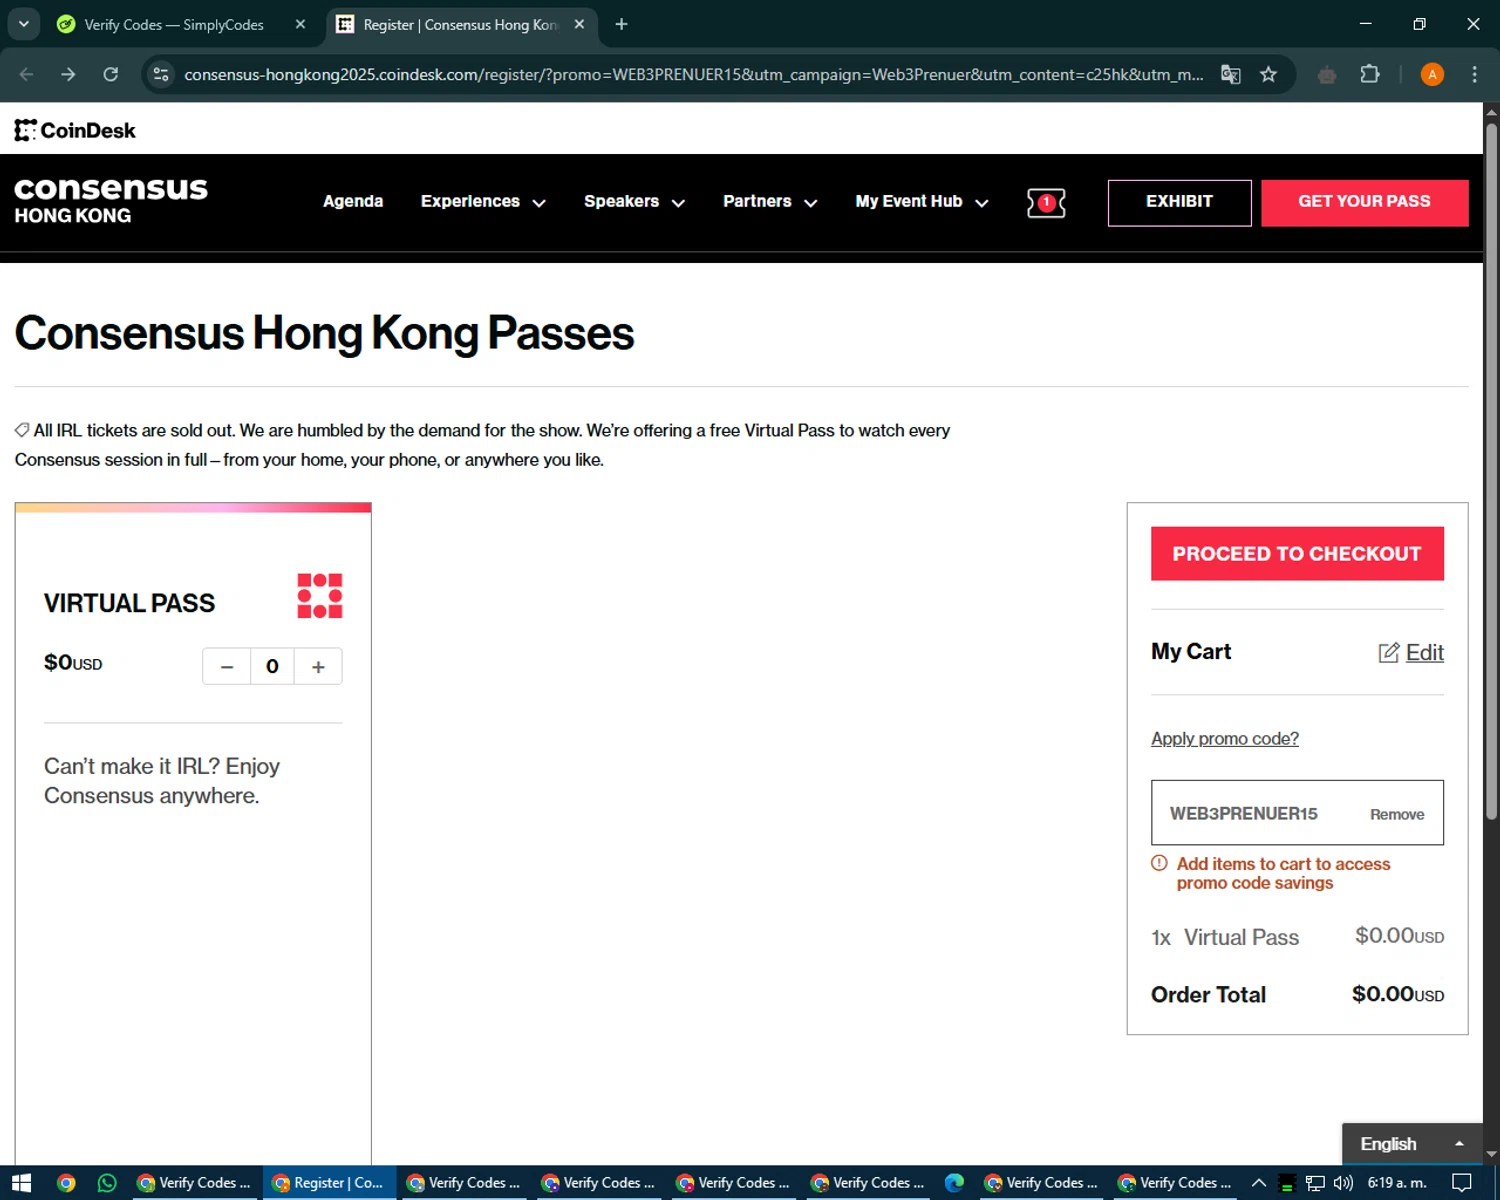The height and width of the screenshot is (1200, 1500).
Task: Expand the Partners menu
Action: (770, 201)
